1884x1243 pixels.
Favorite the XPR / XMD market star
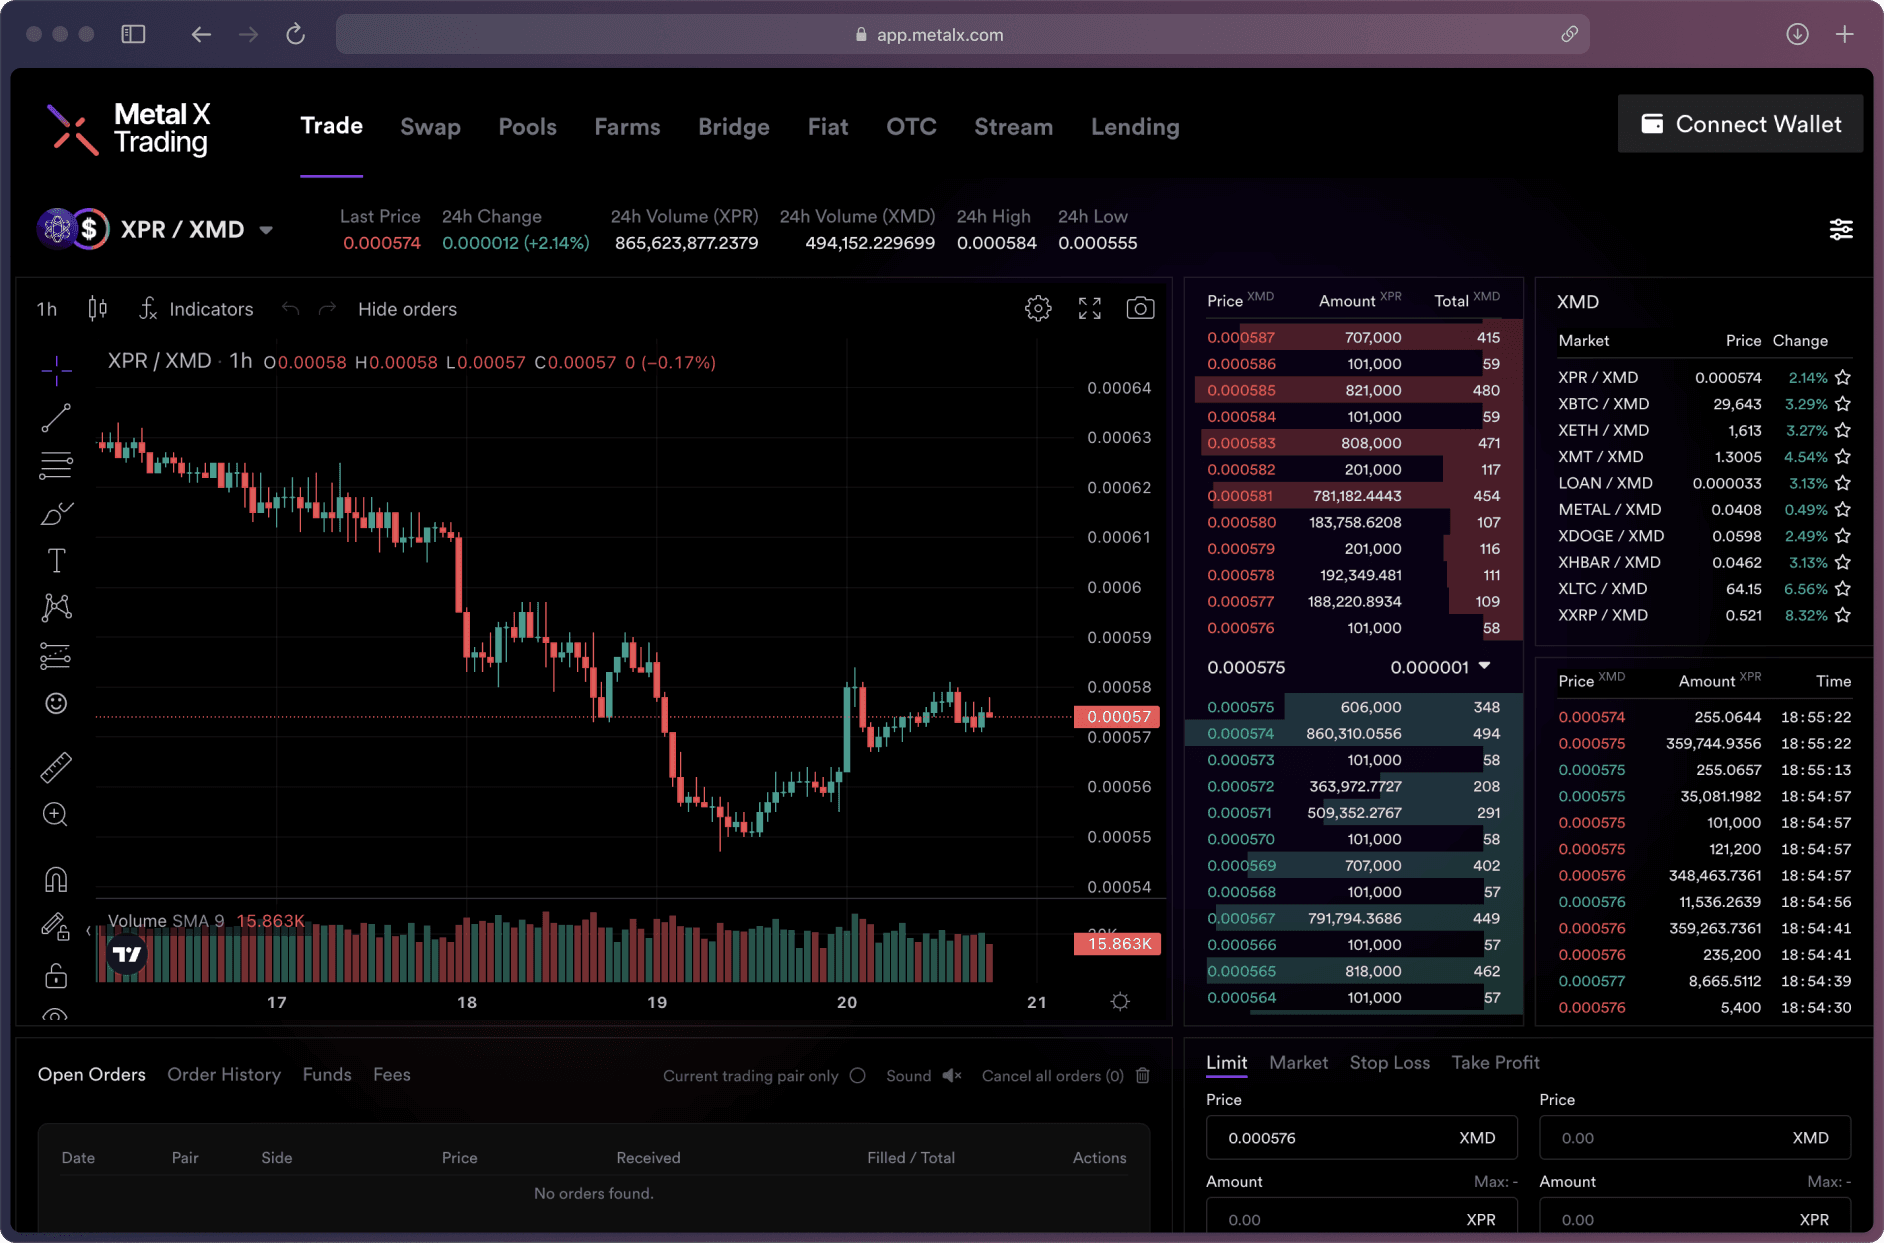(1843, 378)
